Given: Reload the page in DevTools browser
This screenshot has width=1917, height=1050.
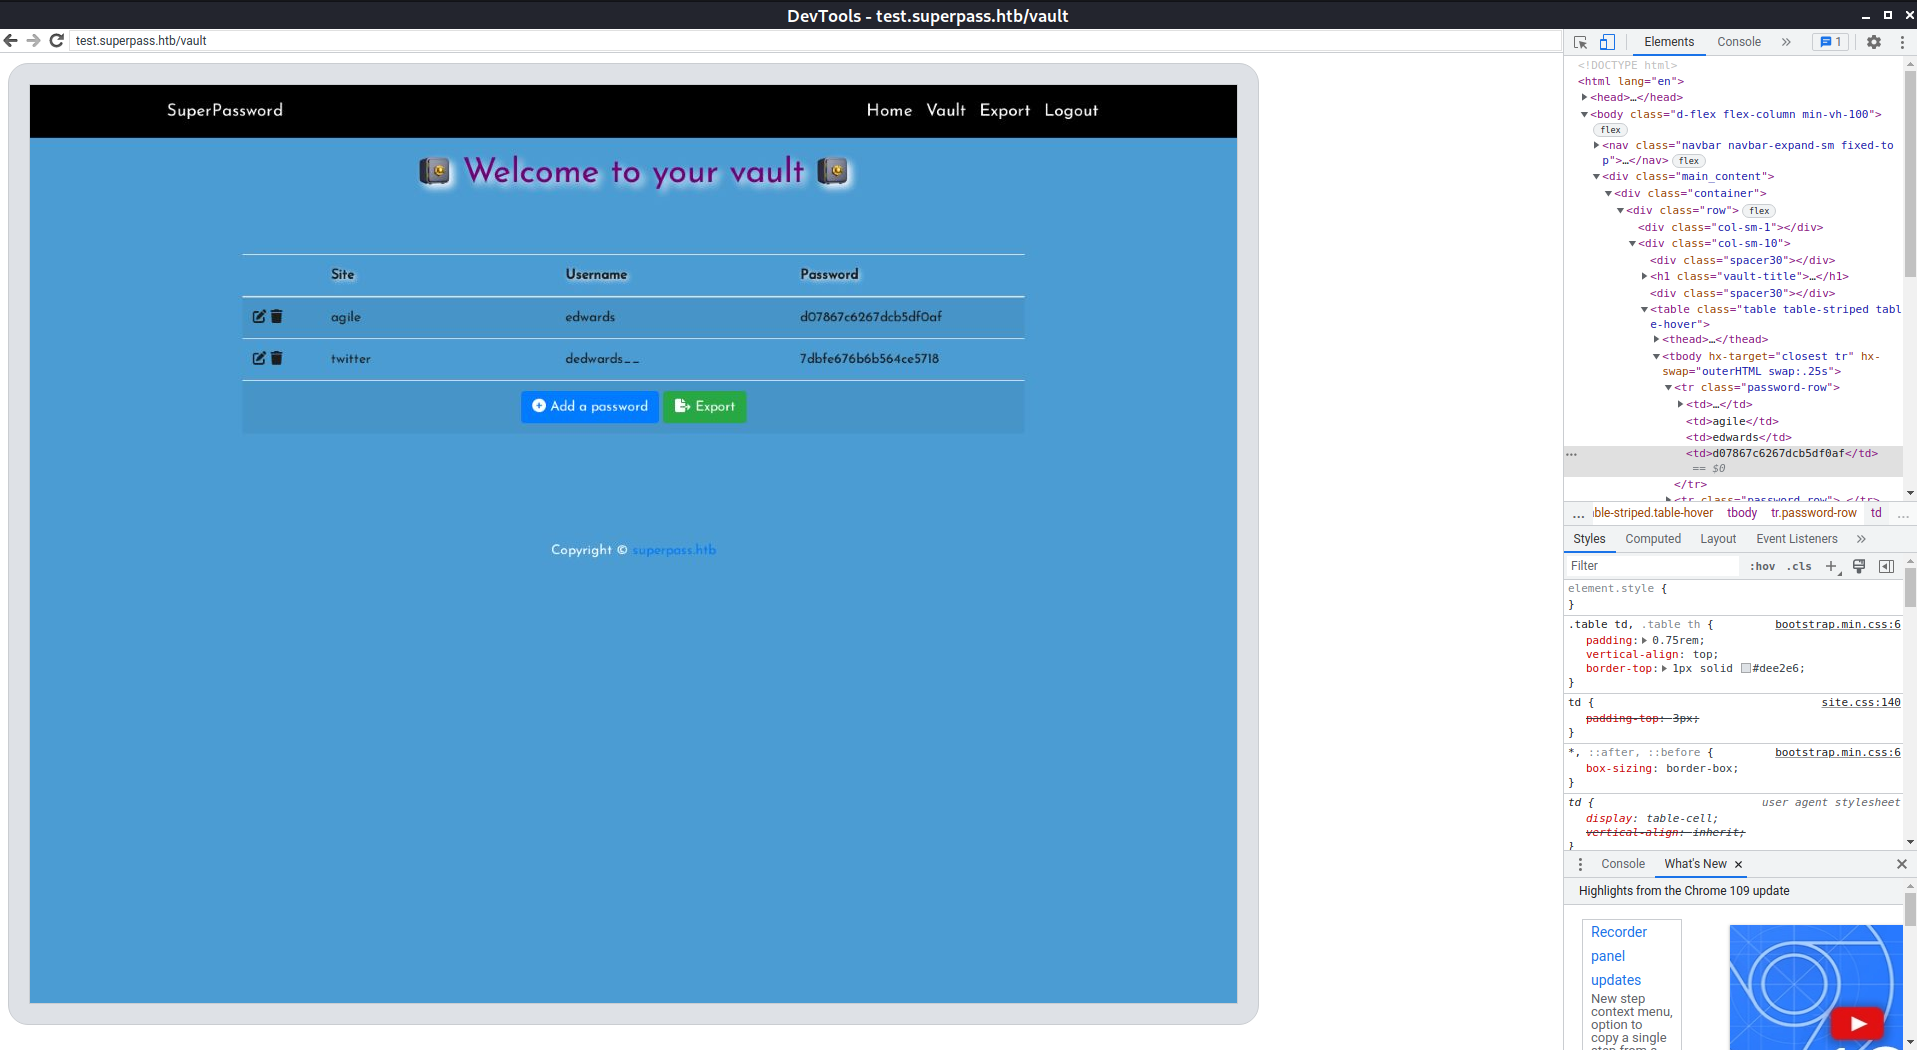Looking at the screenshot, I should 57,41.
